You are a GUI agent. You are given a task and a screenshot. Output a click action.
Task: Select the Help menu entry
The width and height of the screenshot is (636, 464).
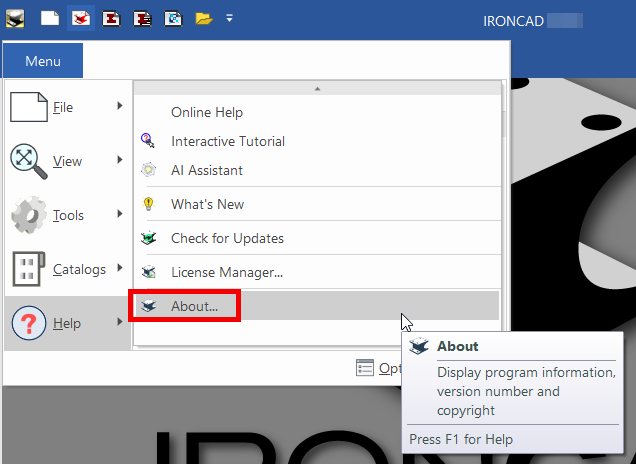(67, 323)
